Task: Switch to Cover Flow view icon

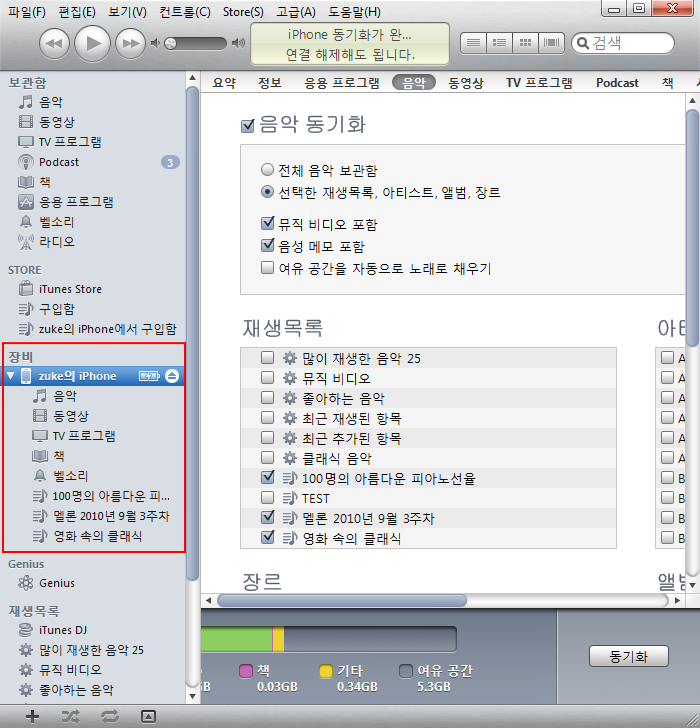Action: [x=551, y=43]
